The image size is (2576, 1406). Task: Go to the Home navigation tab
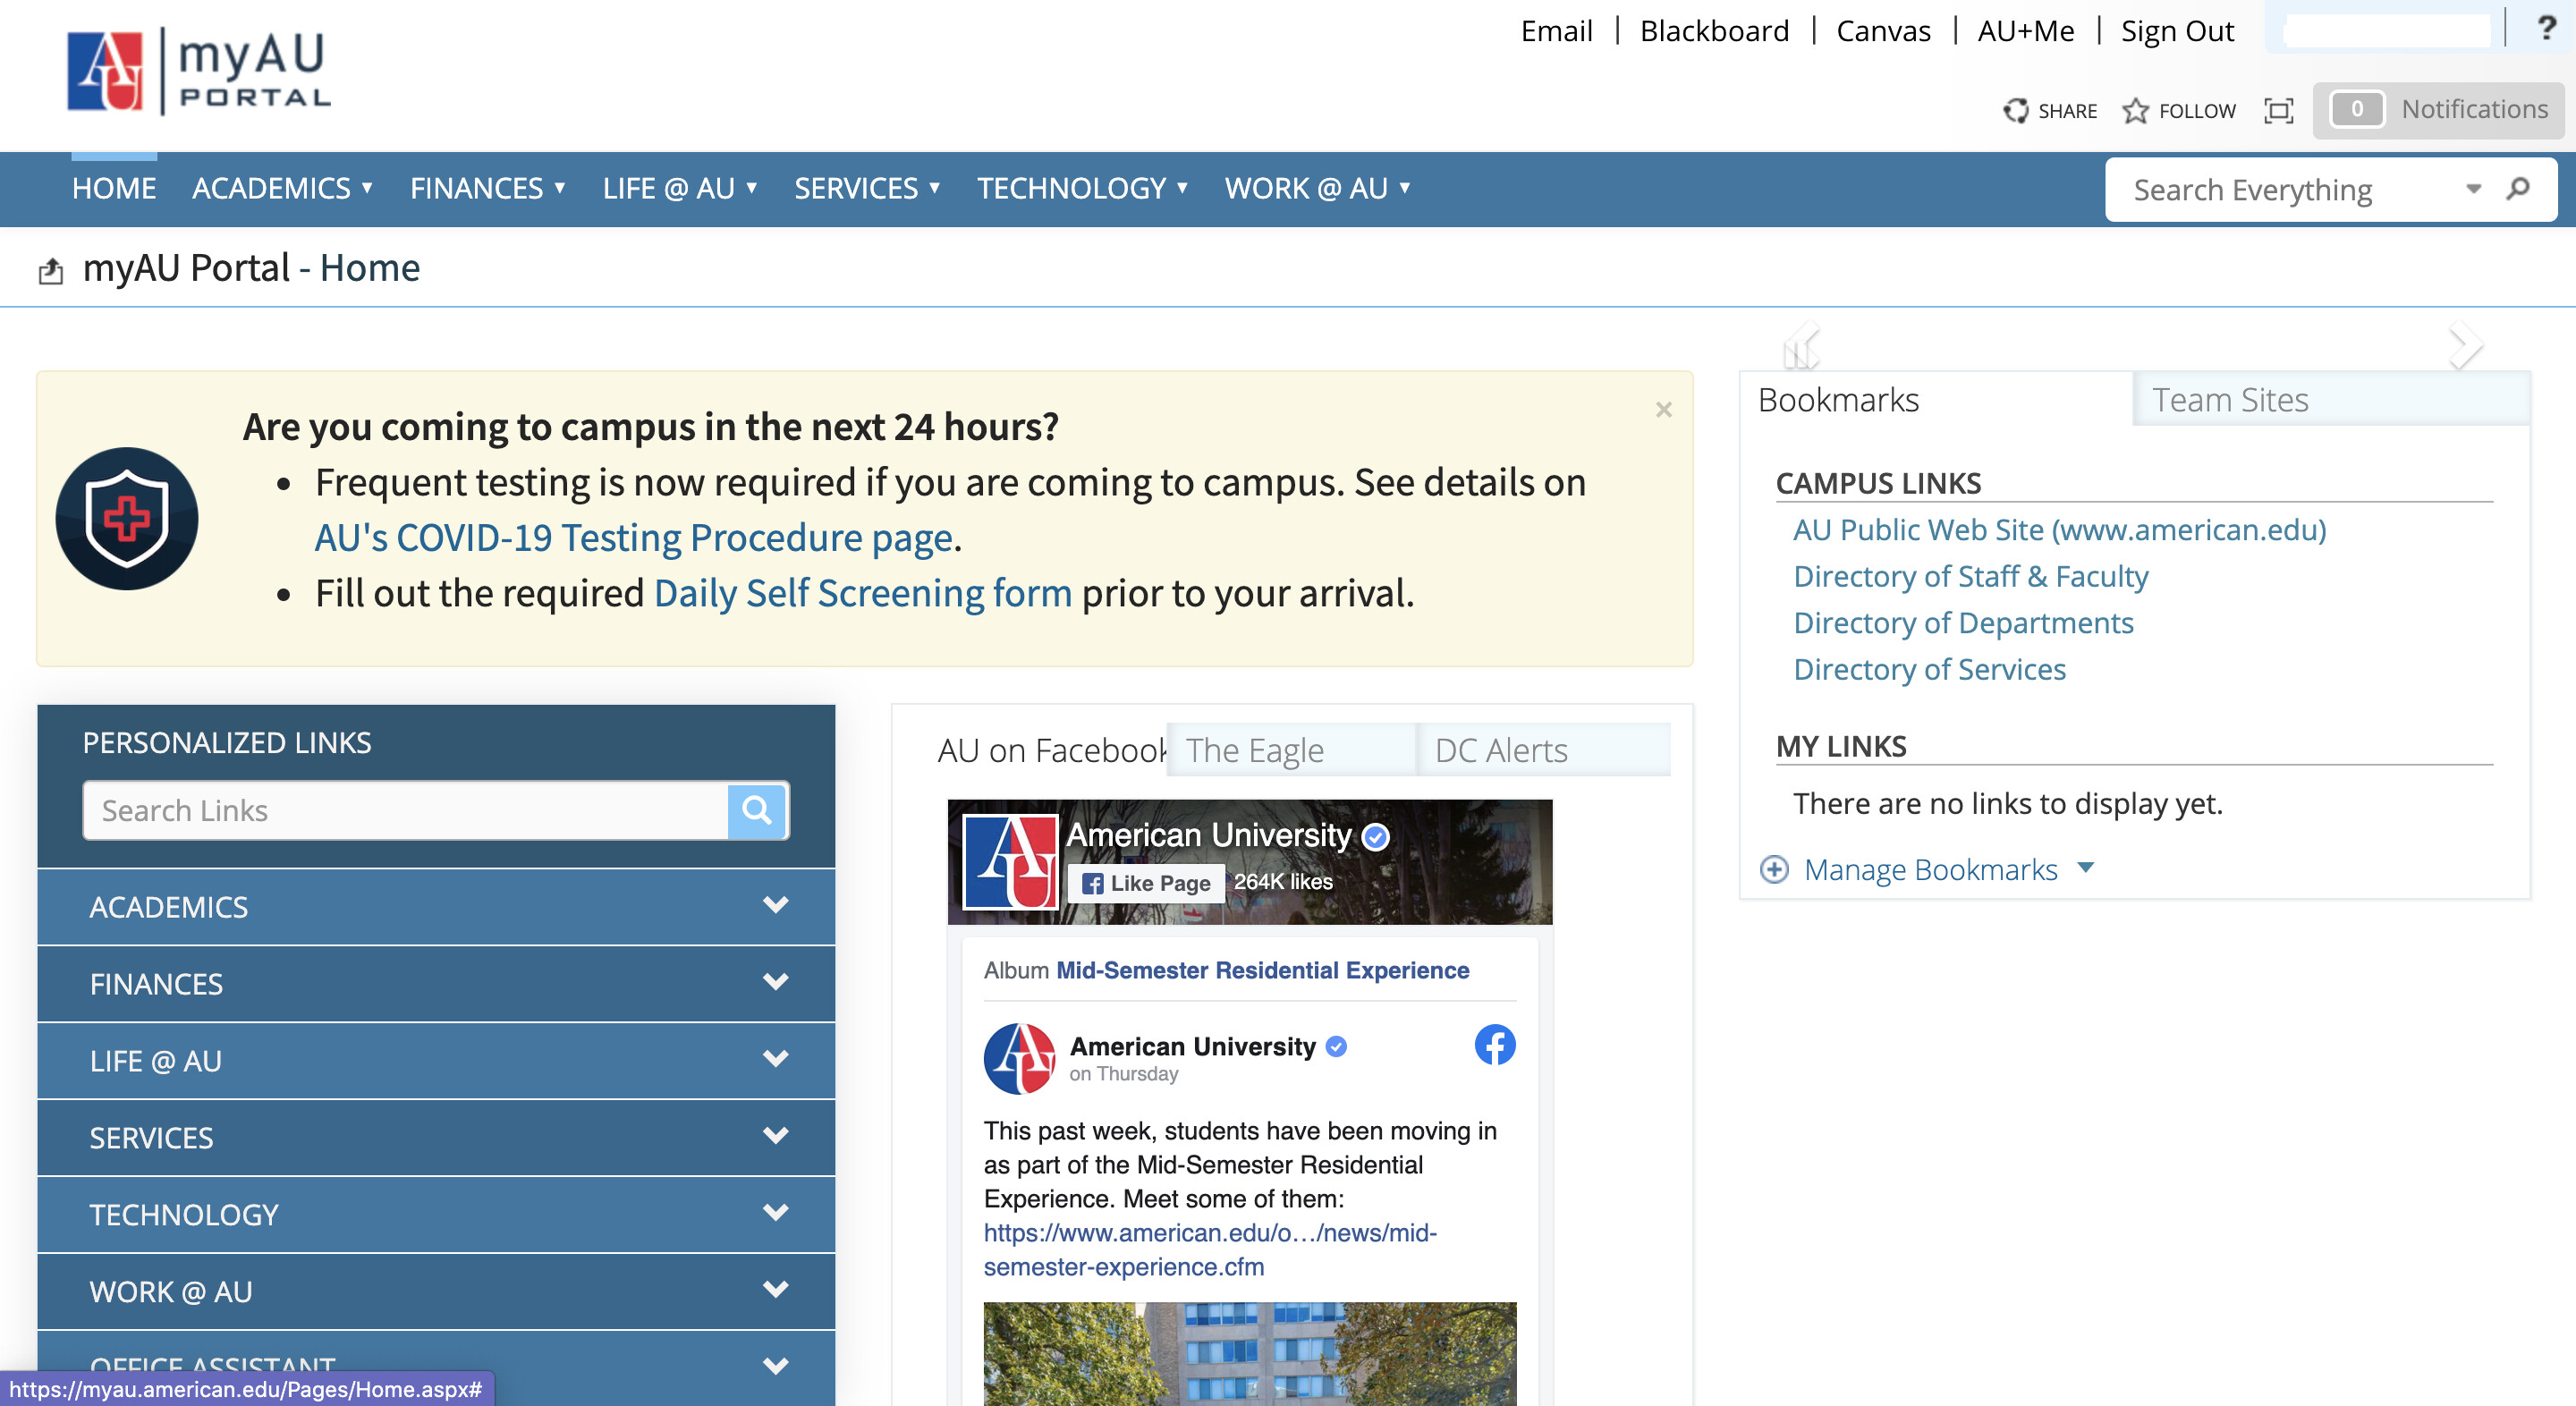(114, 188)
